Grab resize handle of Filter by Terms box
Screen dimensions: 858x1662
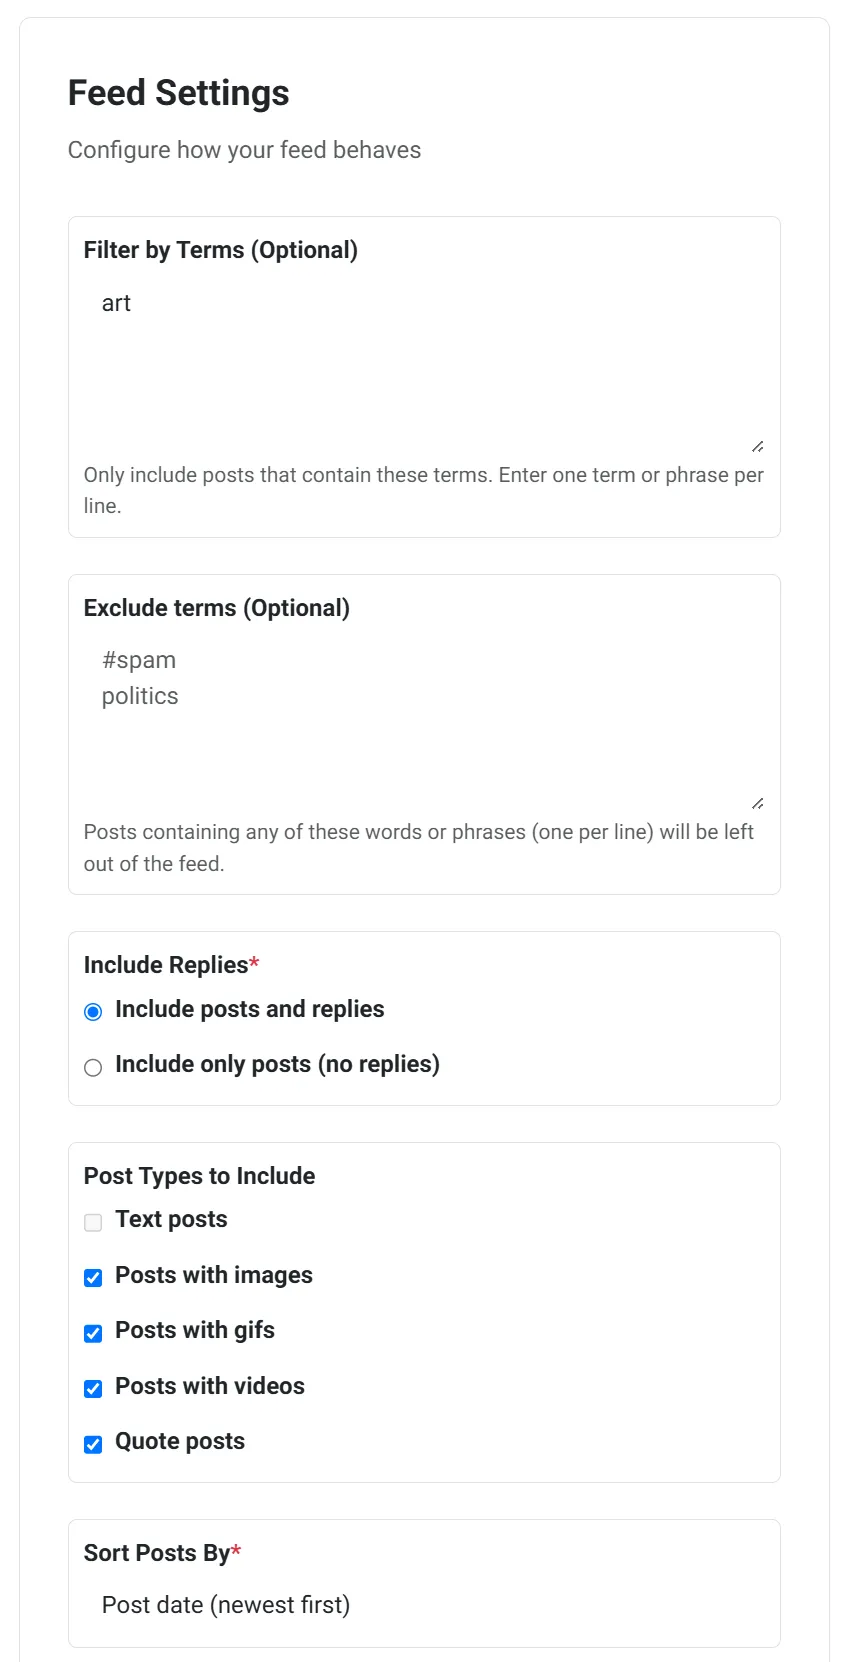757,447
